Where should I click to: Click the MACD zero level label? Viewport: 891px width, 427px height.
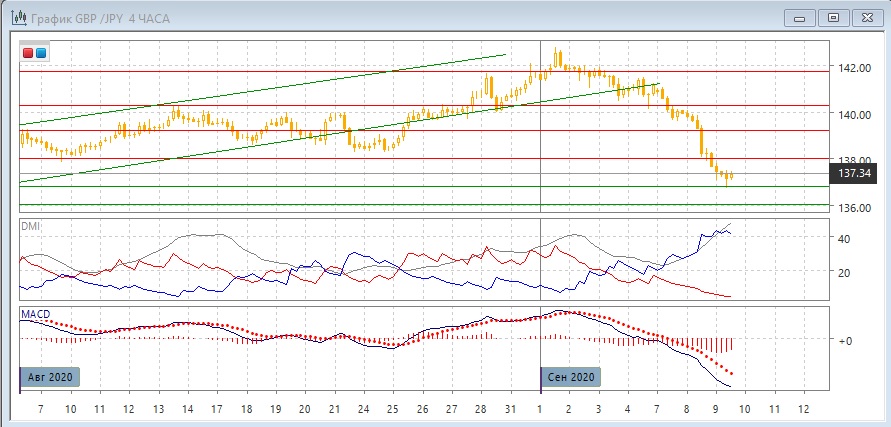point(844,340)
